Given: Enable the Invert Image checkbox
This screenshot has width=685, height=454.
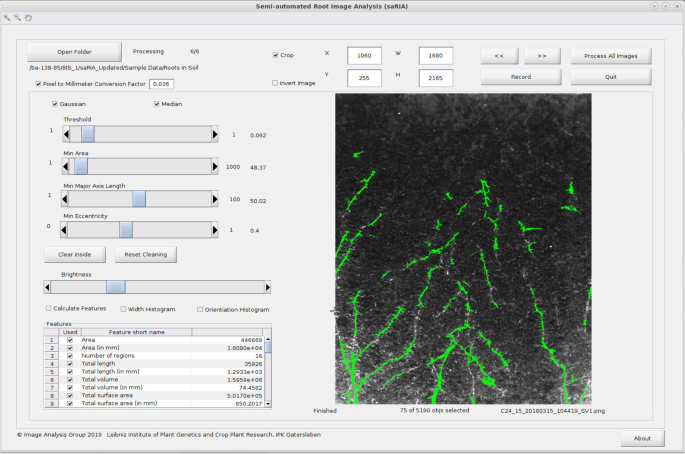Looking at the screenshot, I should point(275,83).
